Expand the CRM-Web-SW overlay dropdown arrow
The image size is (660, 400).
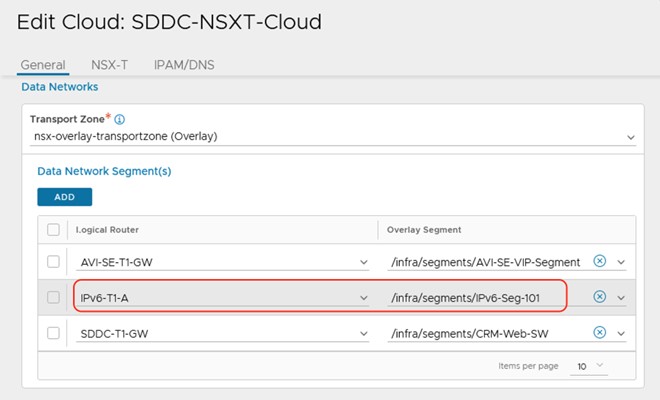[621, 333]
